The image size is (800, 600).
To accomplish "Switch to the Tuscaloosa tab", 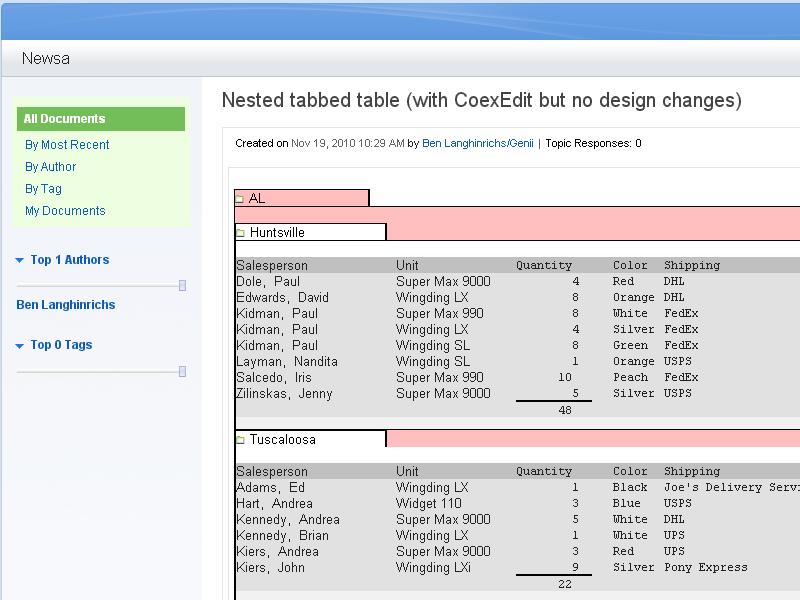I will pyautogui.click(x=282, y=440).
